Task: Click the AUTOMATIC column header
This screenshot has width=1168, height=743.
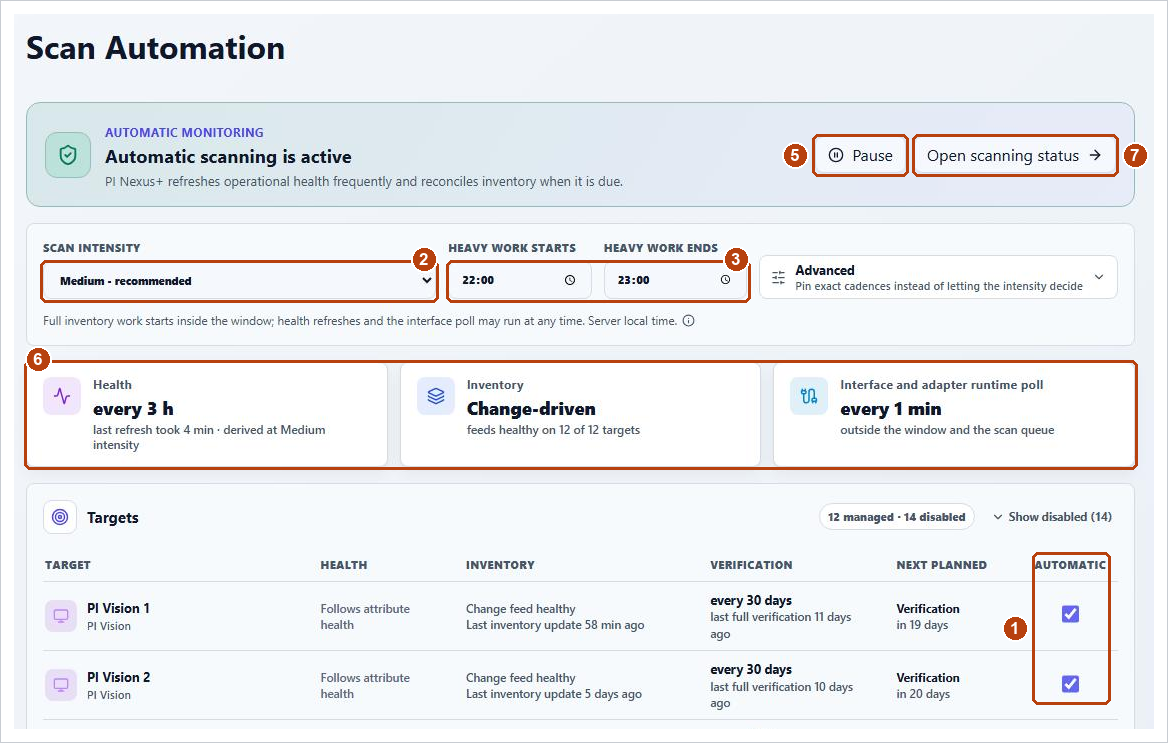Action: (1070, 565)
